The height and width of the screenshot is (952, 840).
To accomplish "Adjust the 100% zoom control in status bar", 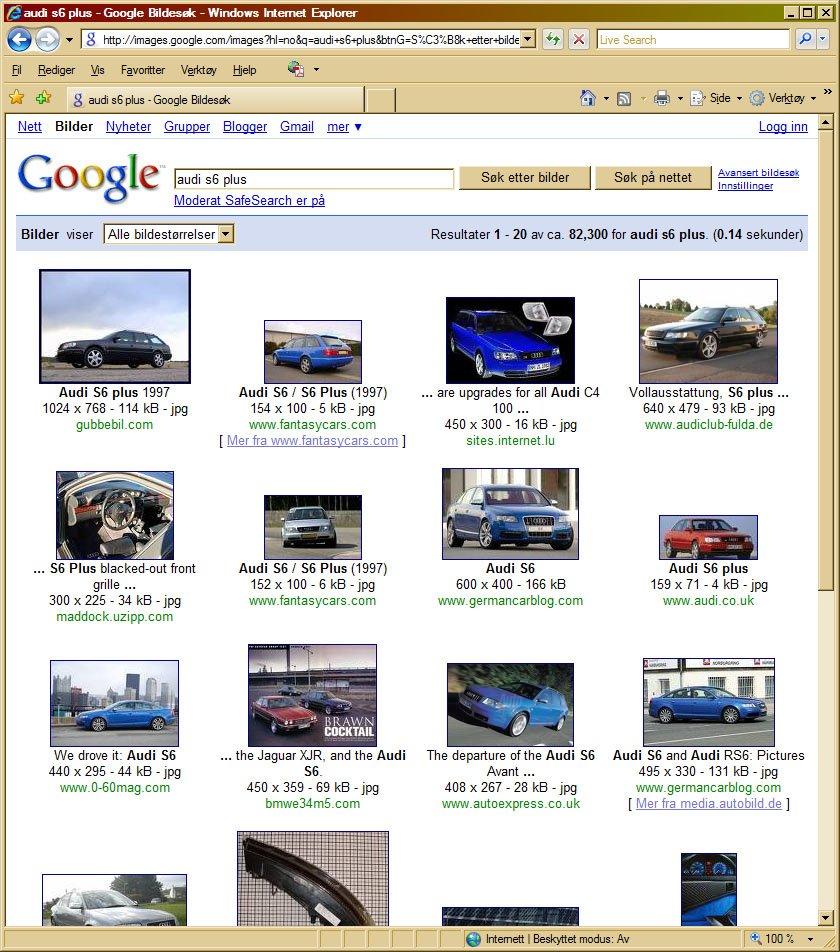I will point(775,938).
